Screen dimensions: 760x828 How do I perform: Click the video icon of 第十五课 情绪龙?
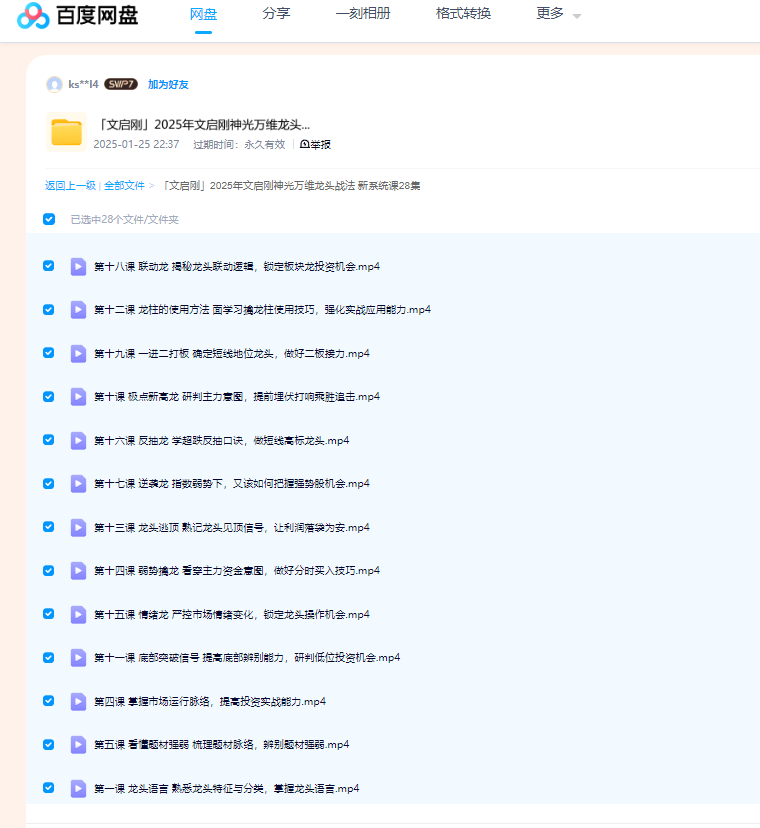[x=78, y=615]
